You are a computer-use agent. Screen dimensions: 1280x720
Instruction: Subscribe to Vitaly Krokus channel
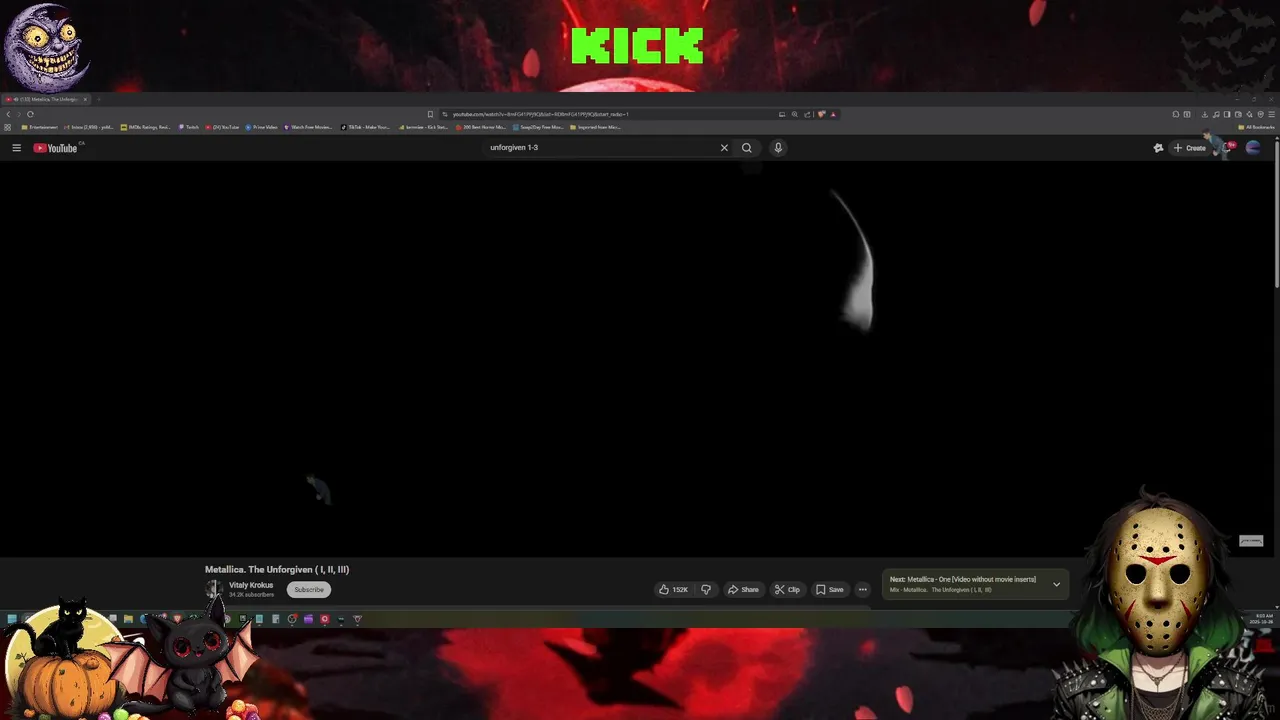point(309,590)
